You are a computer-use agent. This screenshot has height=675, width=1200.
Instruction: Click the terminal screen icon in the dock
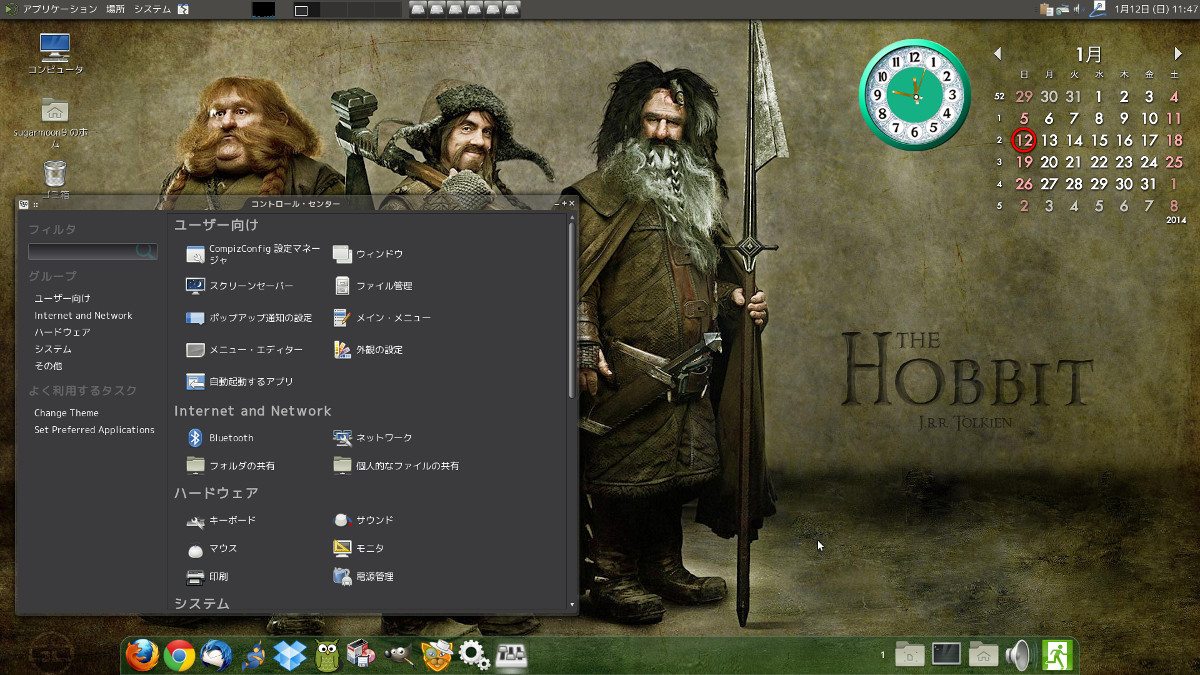(946, 655)
